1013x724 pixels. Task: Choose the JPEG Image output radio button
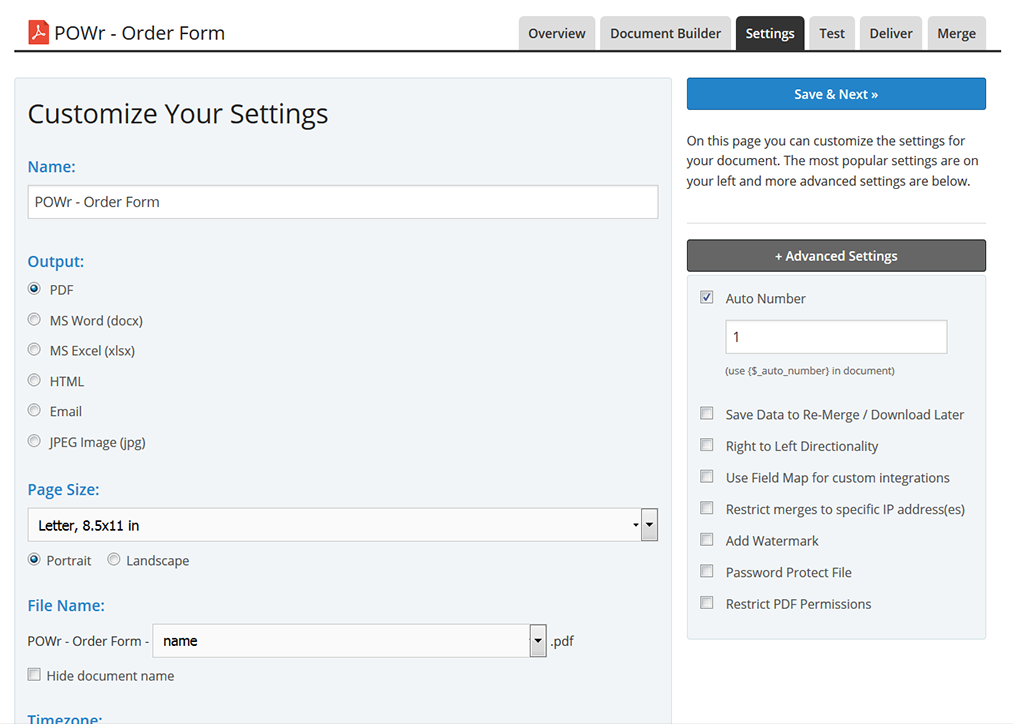click(x=35, y=441)
